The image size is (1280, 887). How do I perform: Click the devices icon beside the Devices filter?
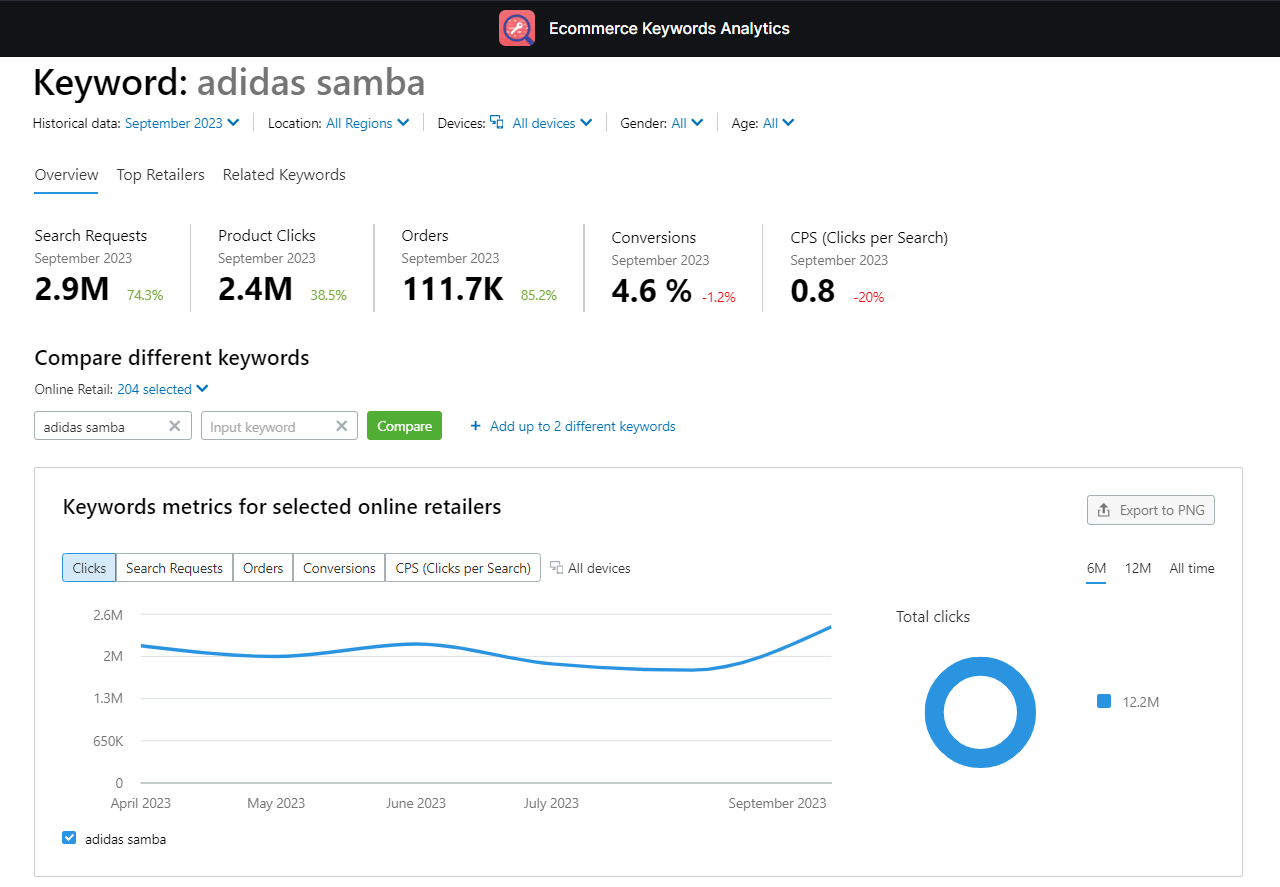tap(498, 122)
